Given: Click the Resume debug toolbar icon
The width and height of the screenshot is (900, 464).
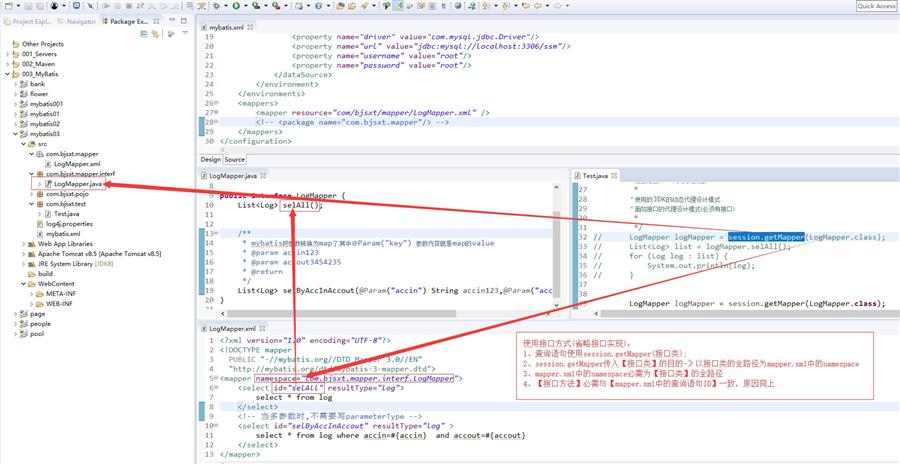Looking at the screenshot, I should coord(106,6).
